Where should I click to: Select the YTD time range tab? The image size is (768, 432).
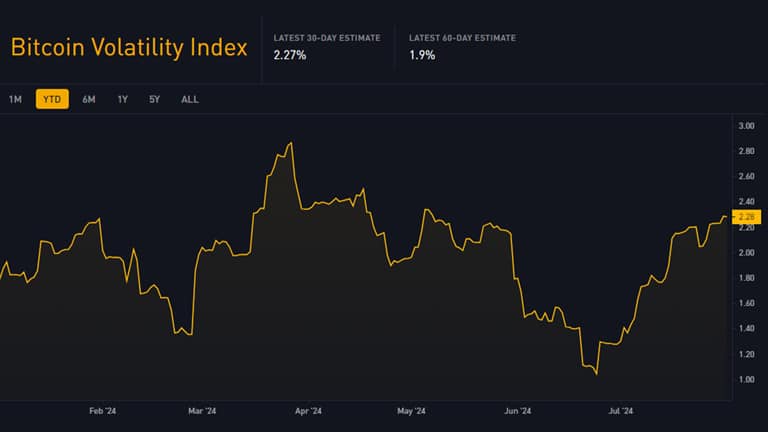[x=52, y=99]
